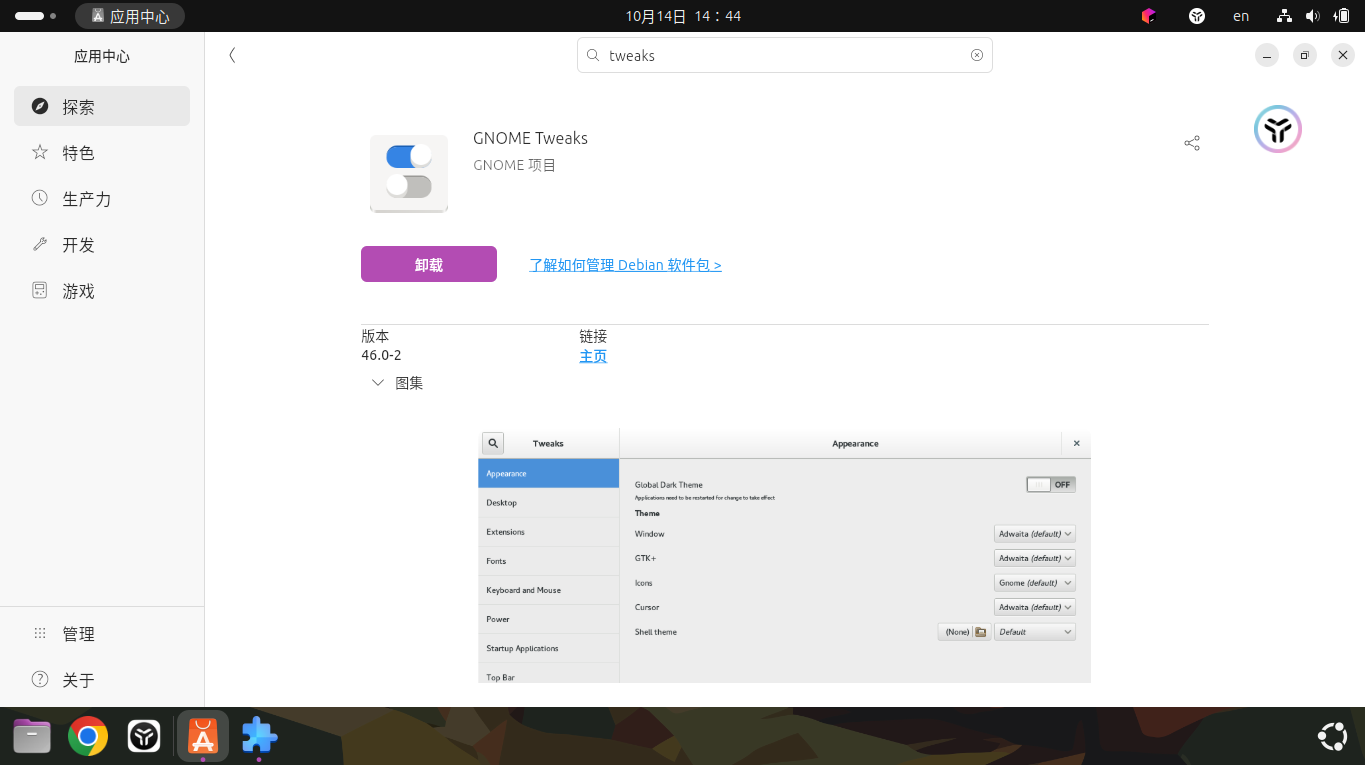Focus the tweaks search field
1365x765 pixels.
pos(784,55)
